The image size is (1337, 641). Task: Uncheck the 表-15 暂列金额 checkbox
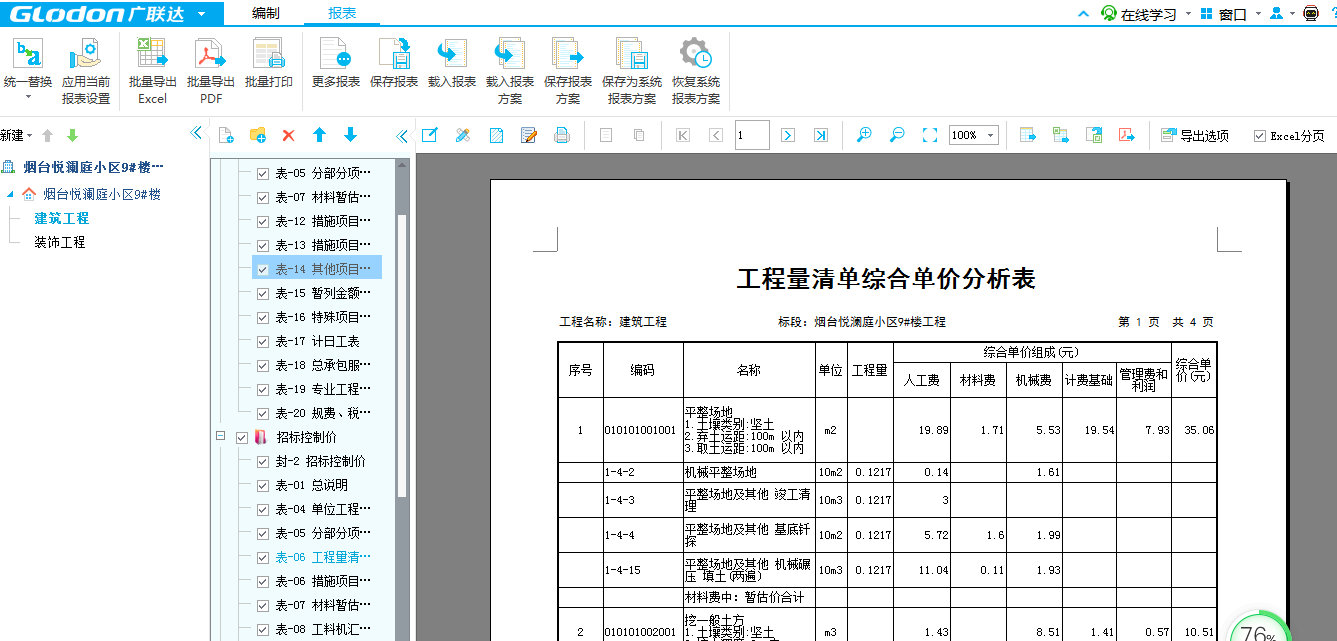[x=263, y=293]
